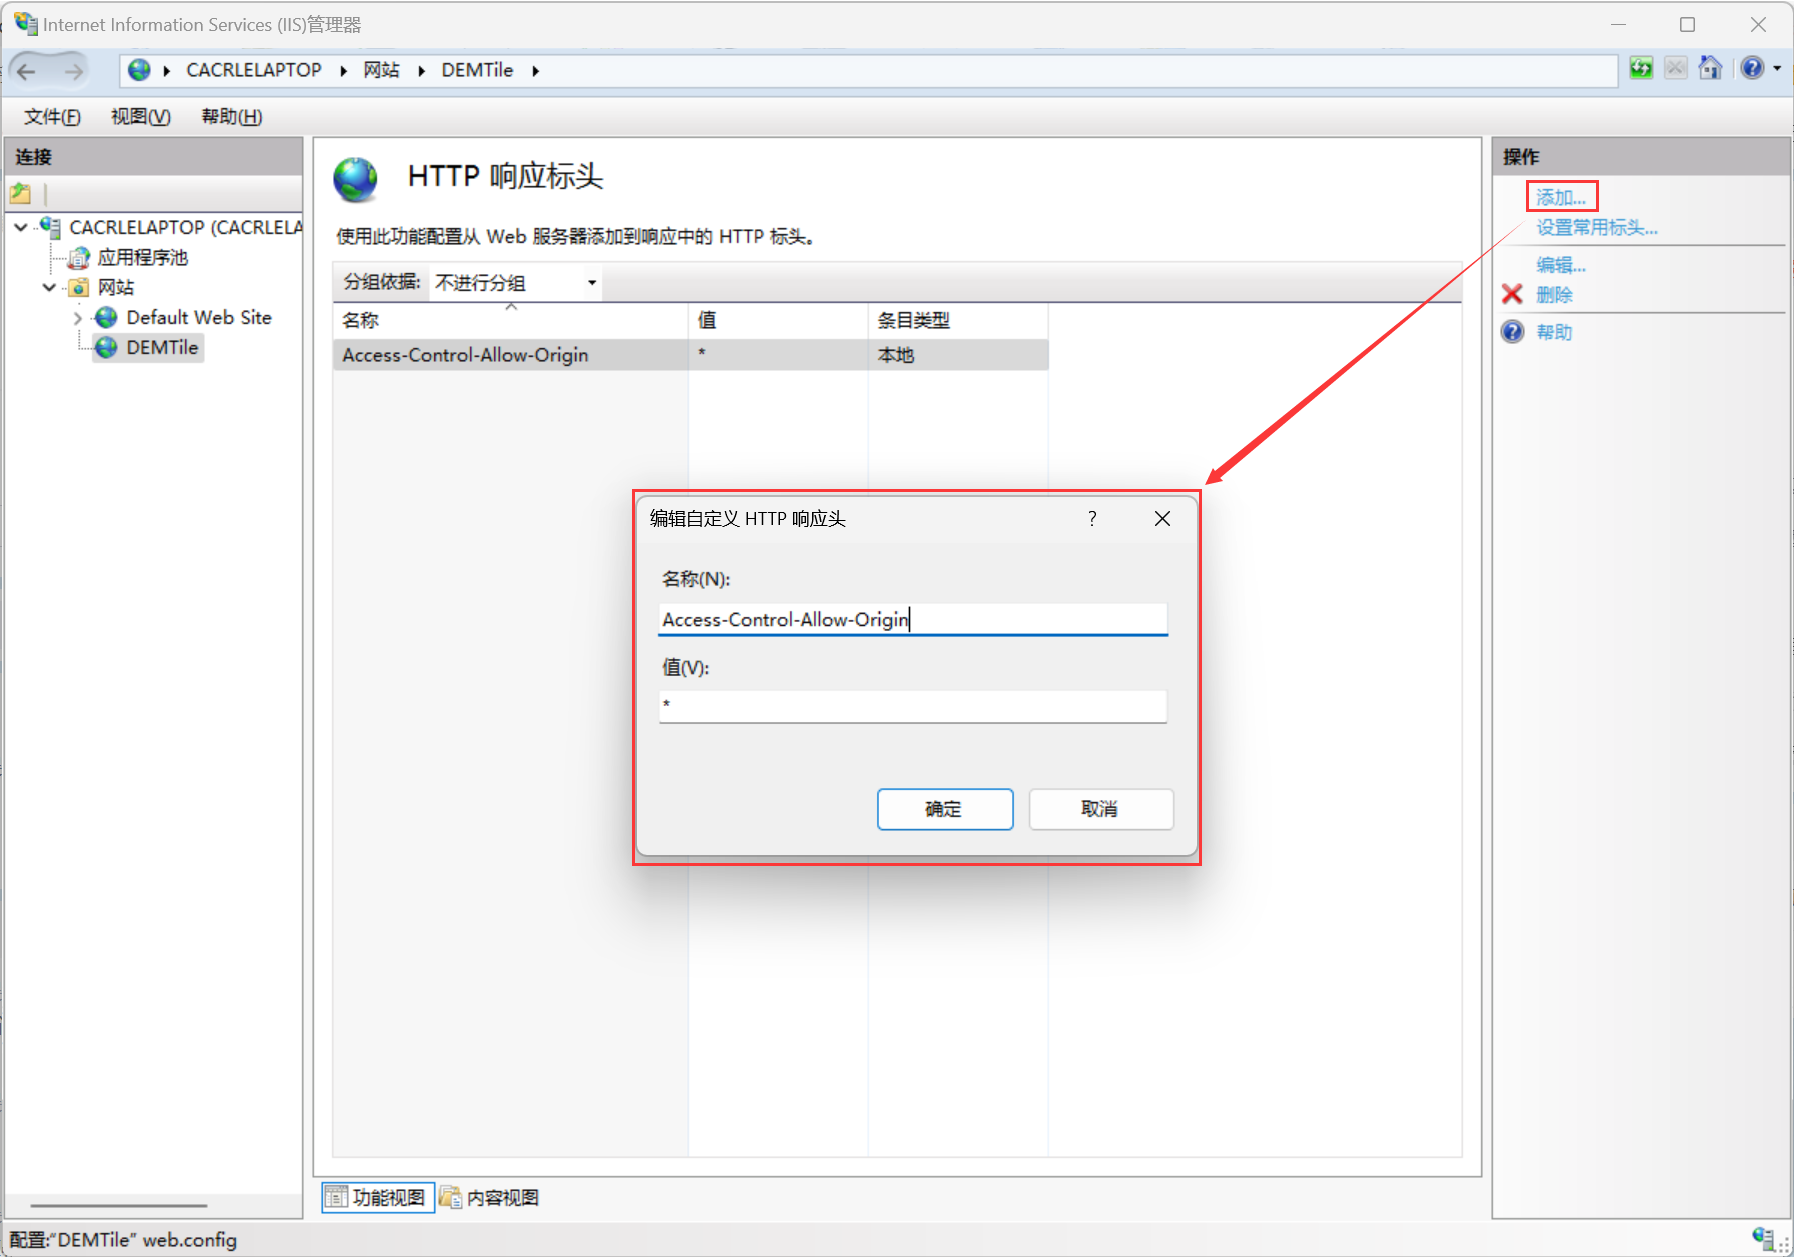
Task: Focus the 名称(N) input field
Action: 913,619
